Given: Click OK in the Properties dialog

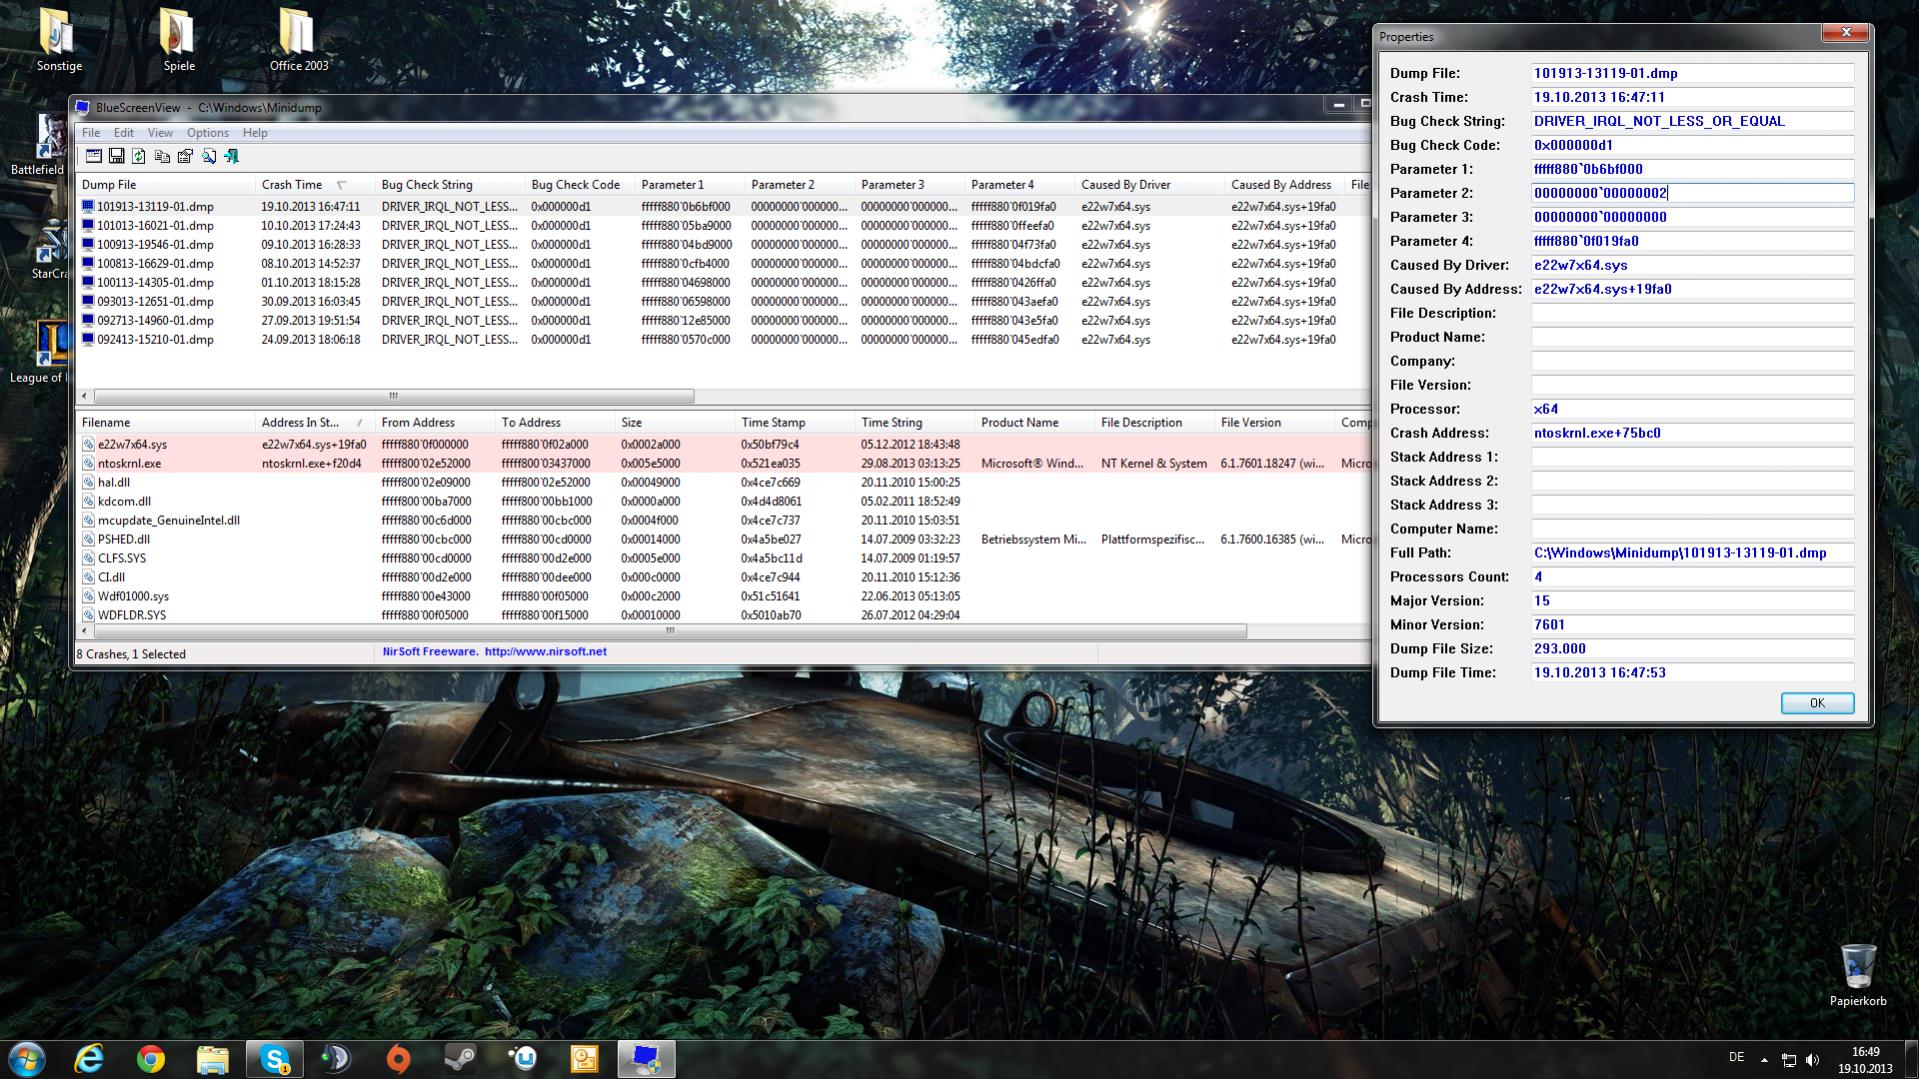Looking at the screenshot, I should 1817,703.
